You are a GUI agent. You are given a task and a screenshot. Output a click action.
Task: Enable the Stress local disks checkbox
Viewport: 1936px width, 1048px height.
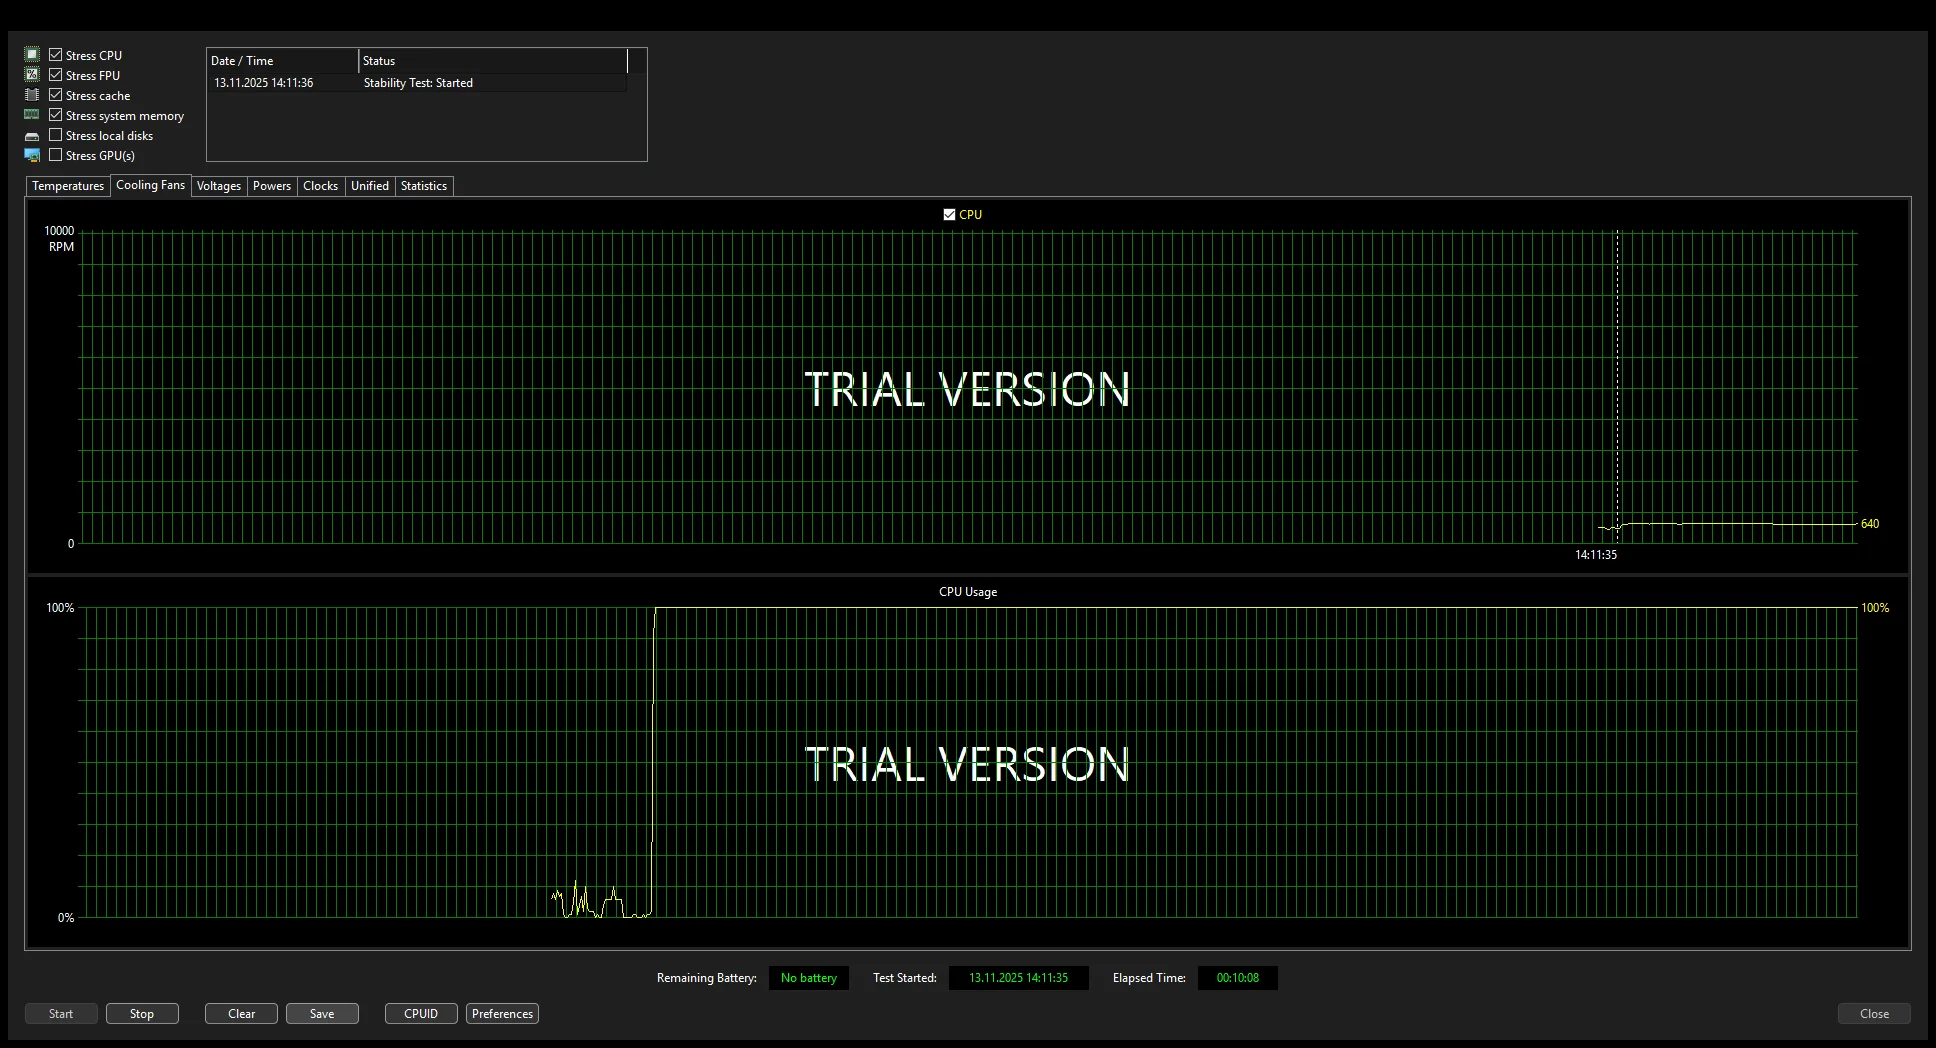coord(56,135)
